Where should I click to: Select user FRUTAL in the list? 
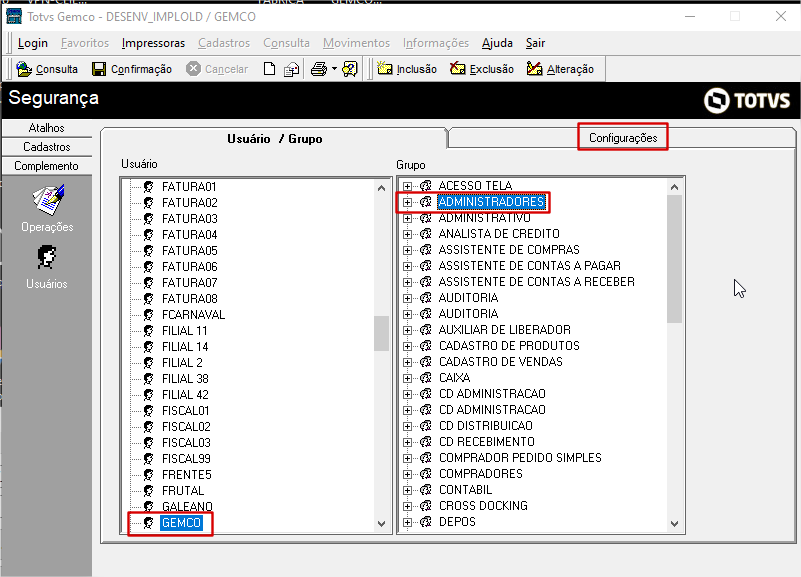click(183, 491)
